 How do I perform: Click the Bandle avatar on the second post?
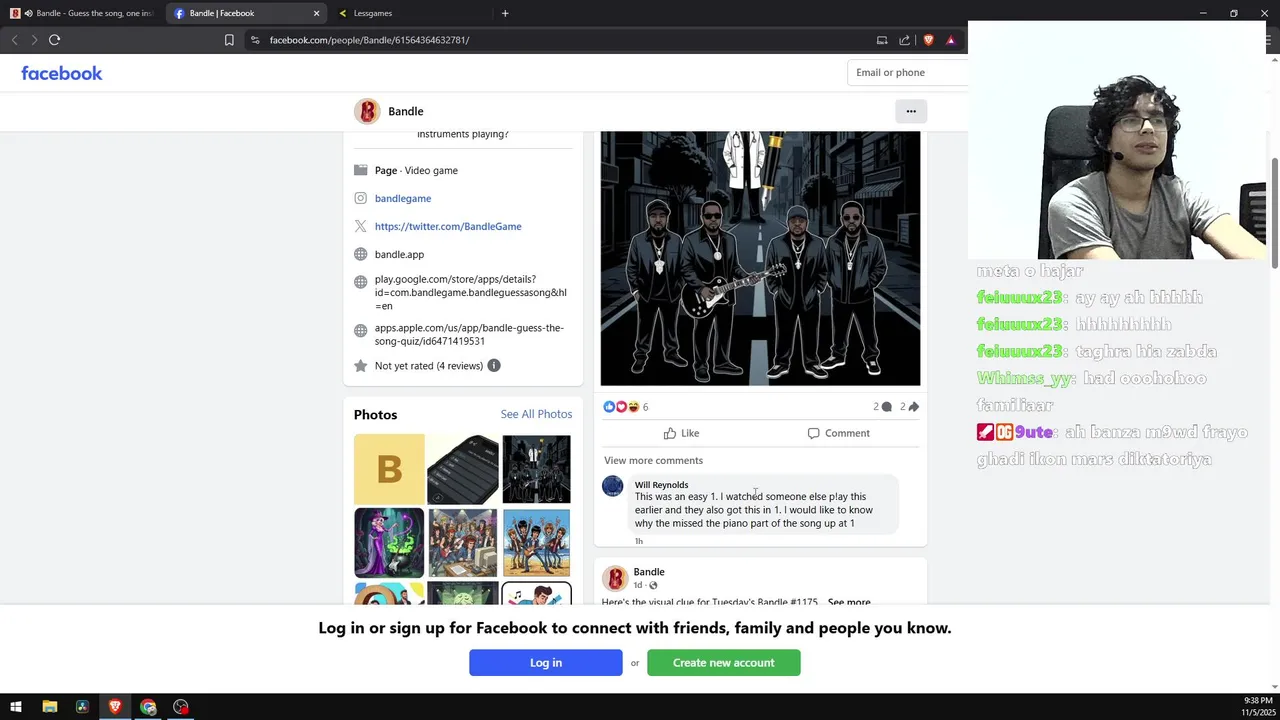click(x=615, y=578)
